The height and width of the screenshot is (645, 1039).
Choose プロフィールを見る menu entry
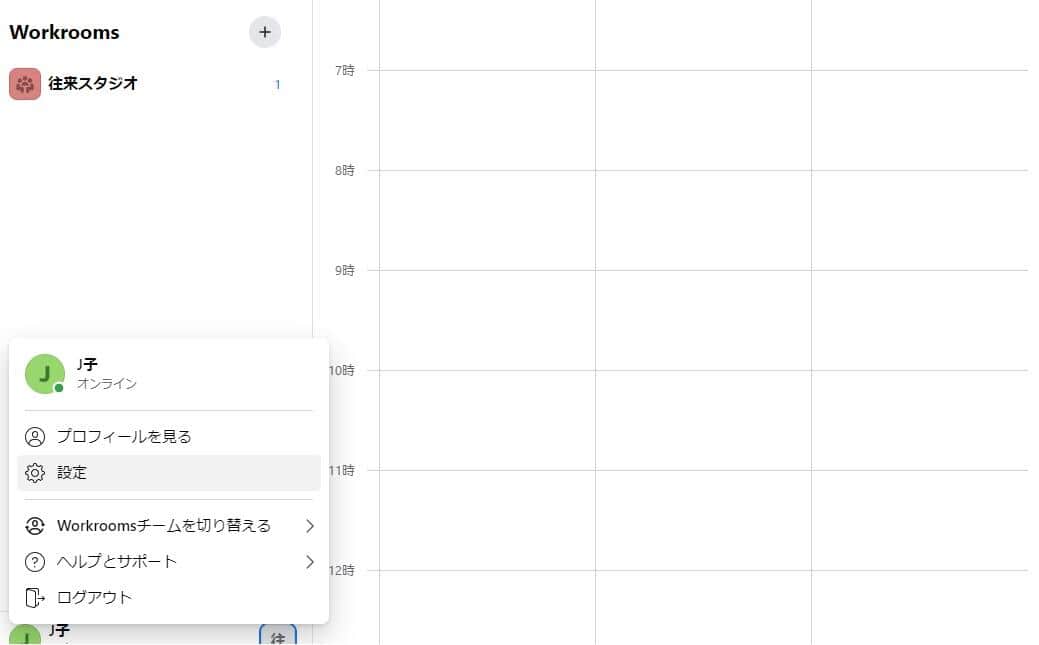click(124, 437)
